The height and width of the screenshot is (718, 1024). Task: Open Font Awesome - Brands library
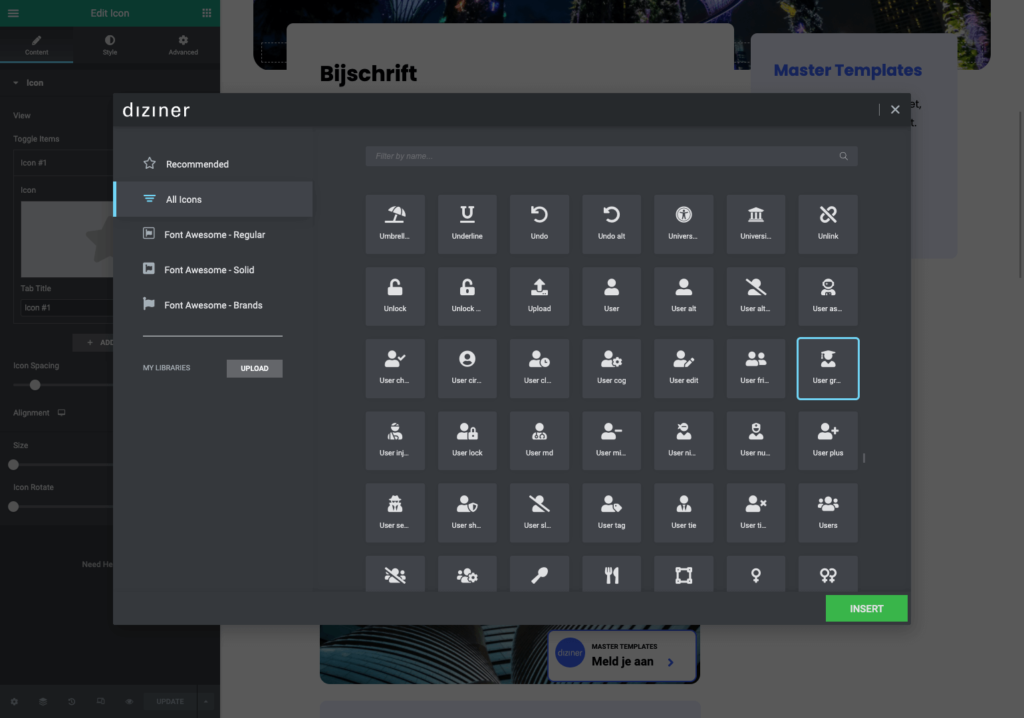[213, 305]
